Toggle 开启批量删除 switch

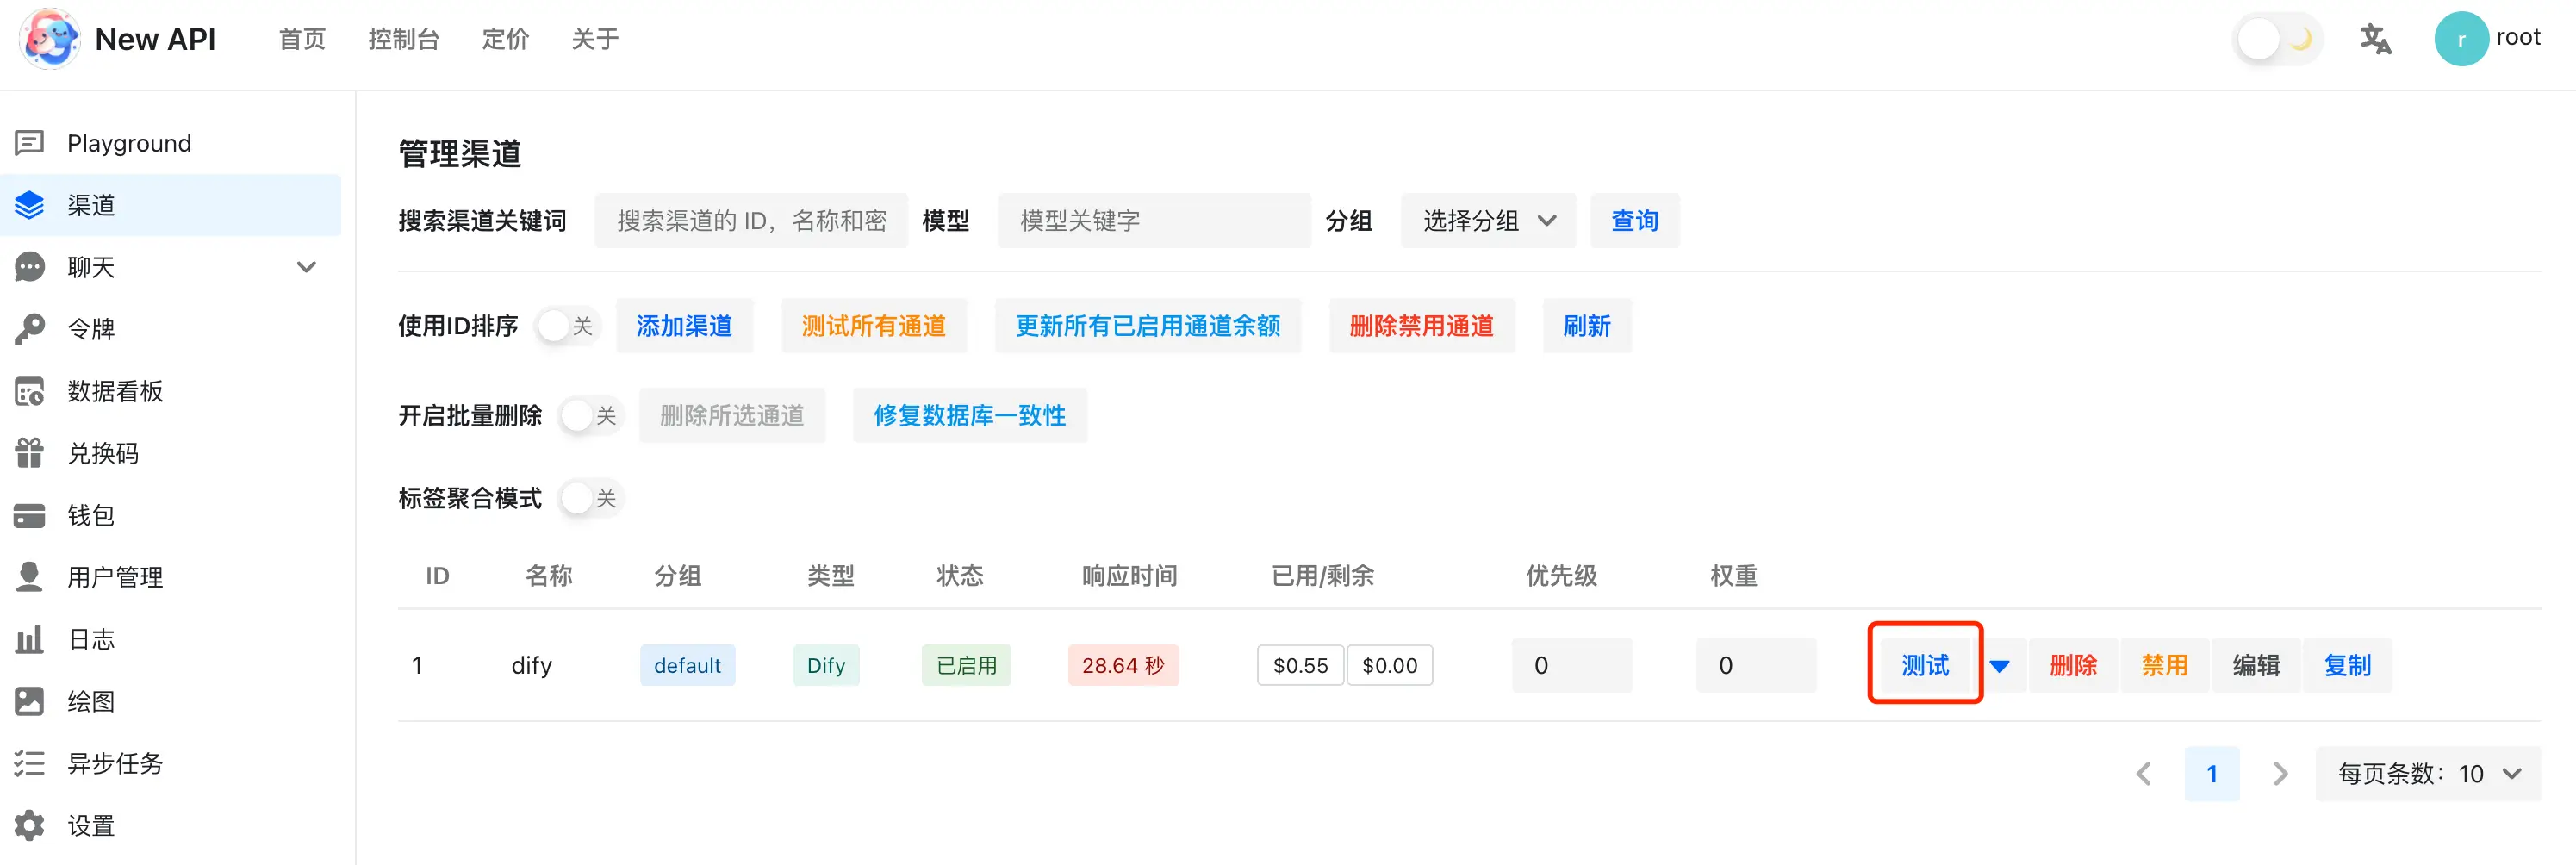pos(591,415)
